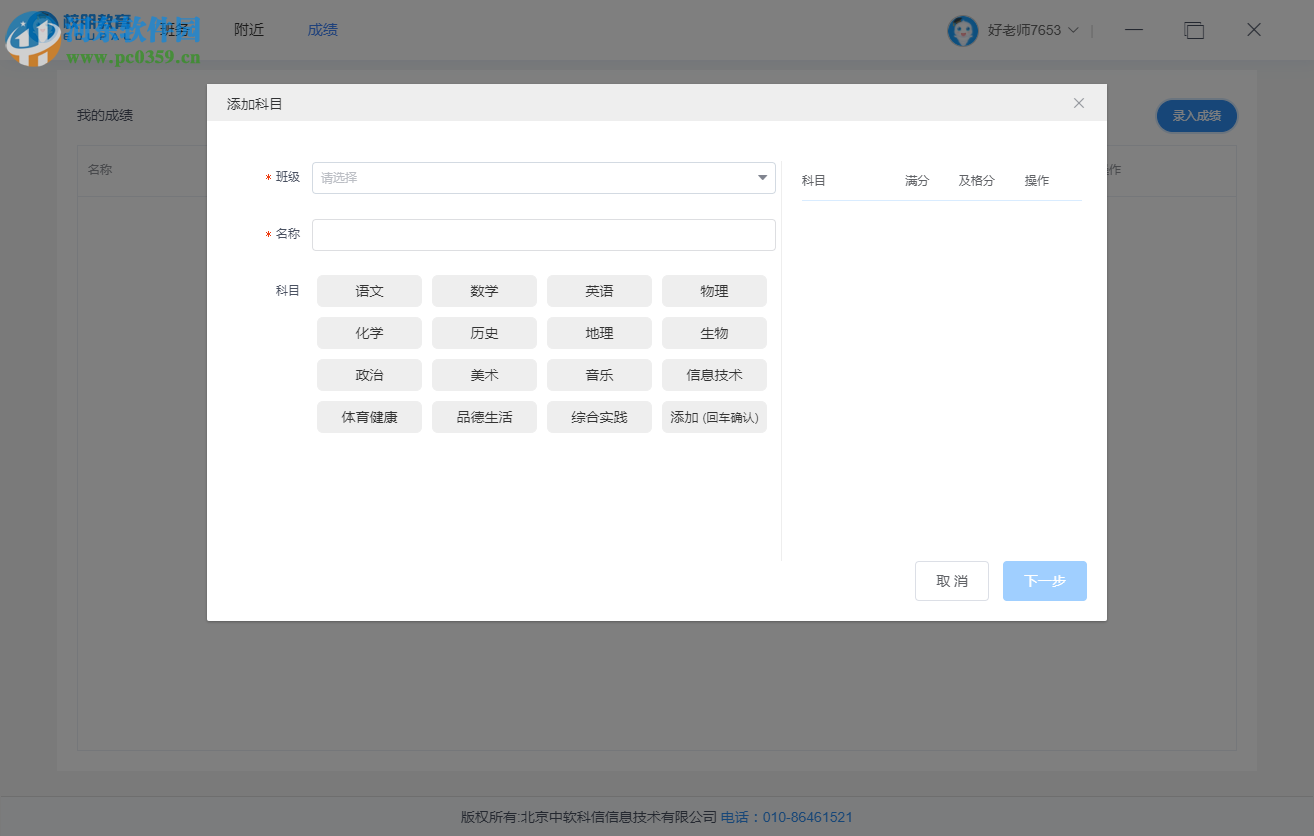1314x836 pixels.
Task: Click the 下一步 button
Action: (1044, 581)
